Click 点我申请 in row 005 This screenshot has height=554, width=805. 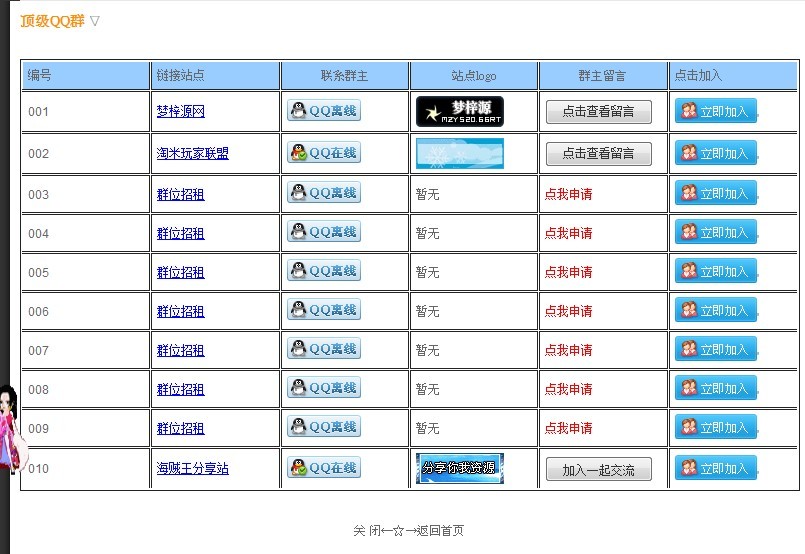[568, 272]
